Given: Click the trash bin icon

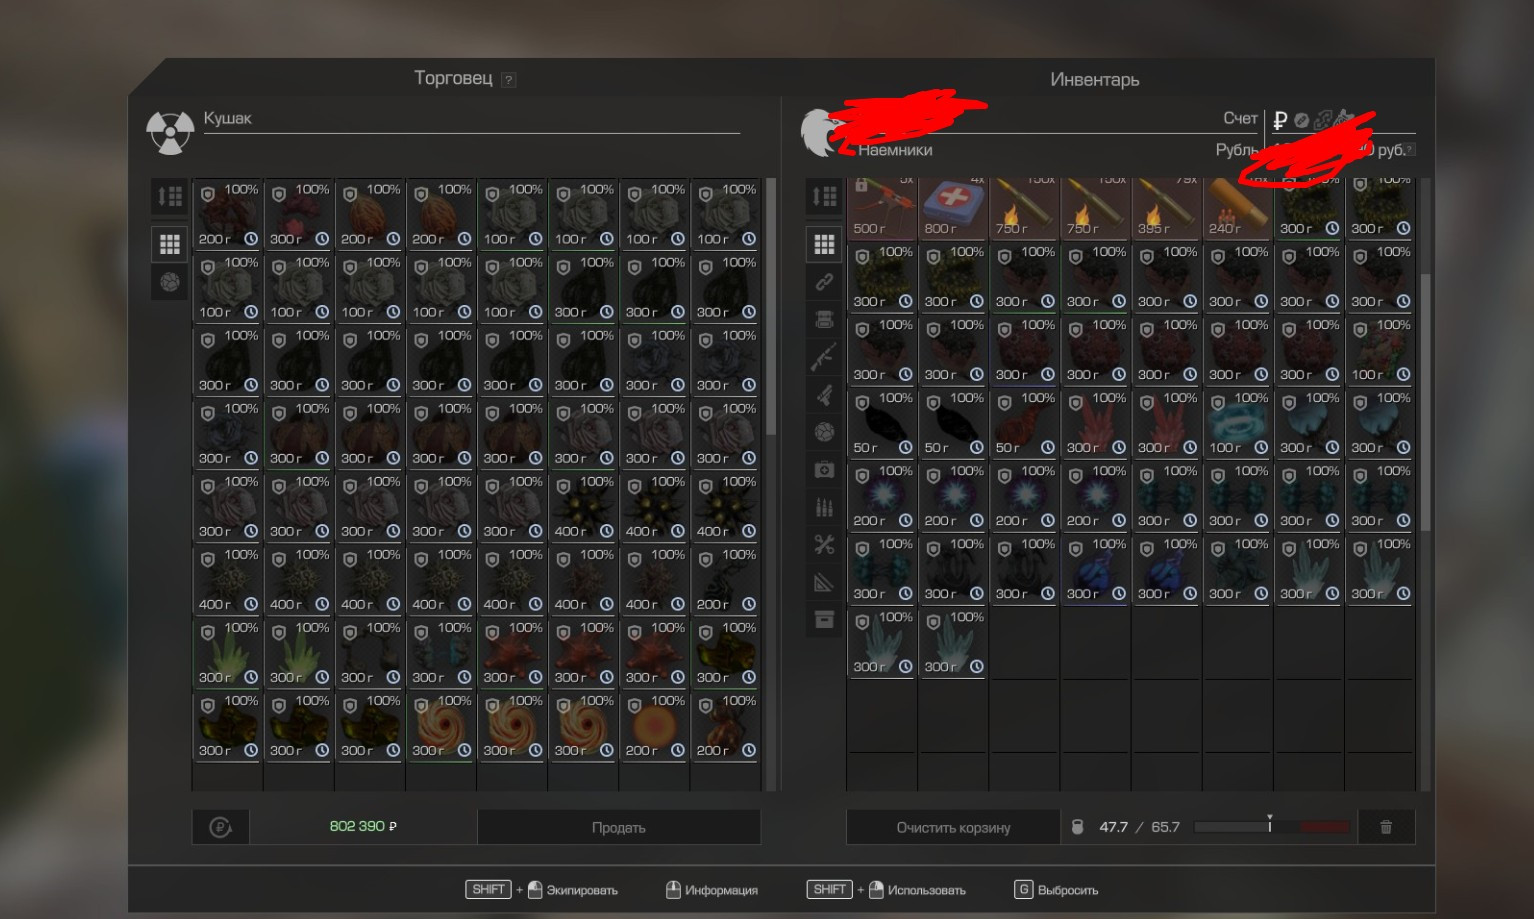Looking at the screenshot, I should (1386, 827).
